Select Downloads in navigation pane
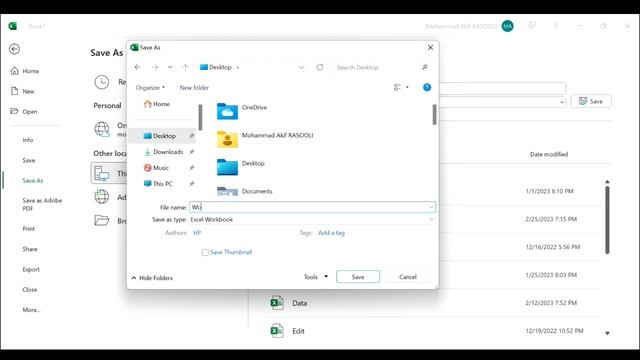The width and height of the screenshot is (640, 360). [x=164, y=152]
